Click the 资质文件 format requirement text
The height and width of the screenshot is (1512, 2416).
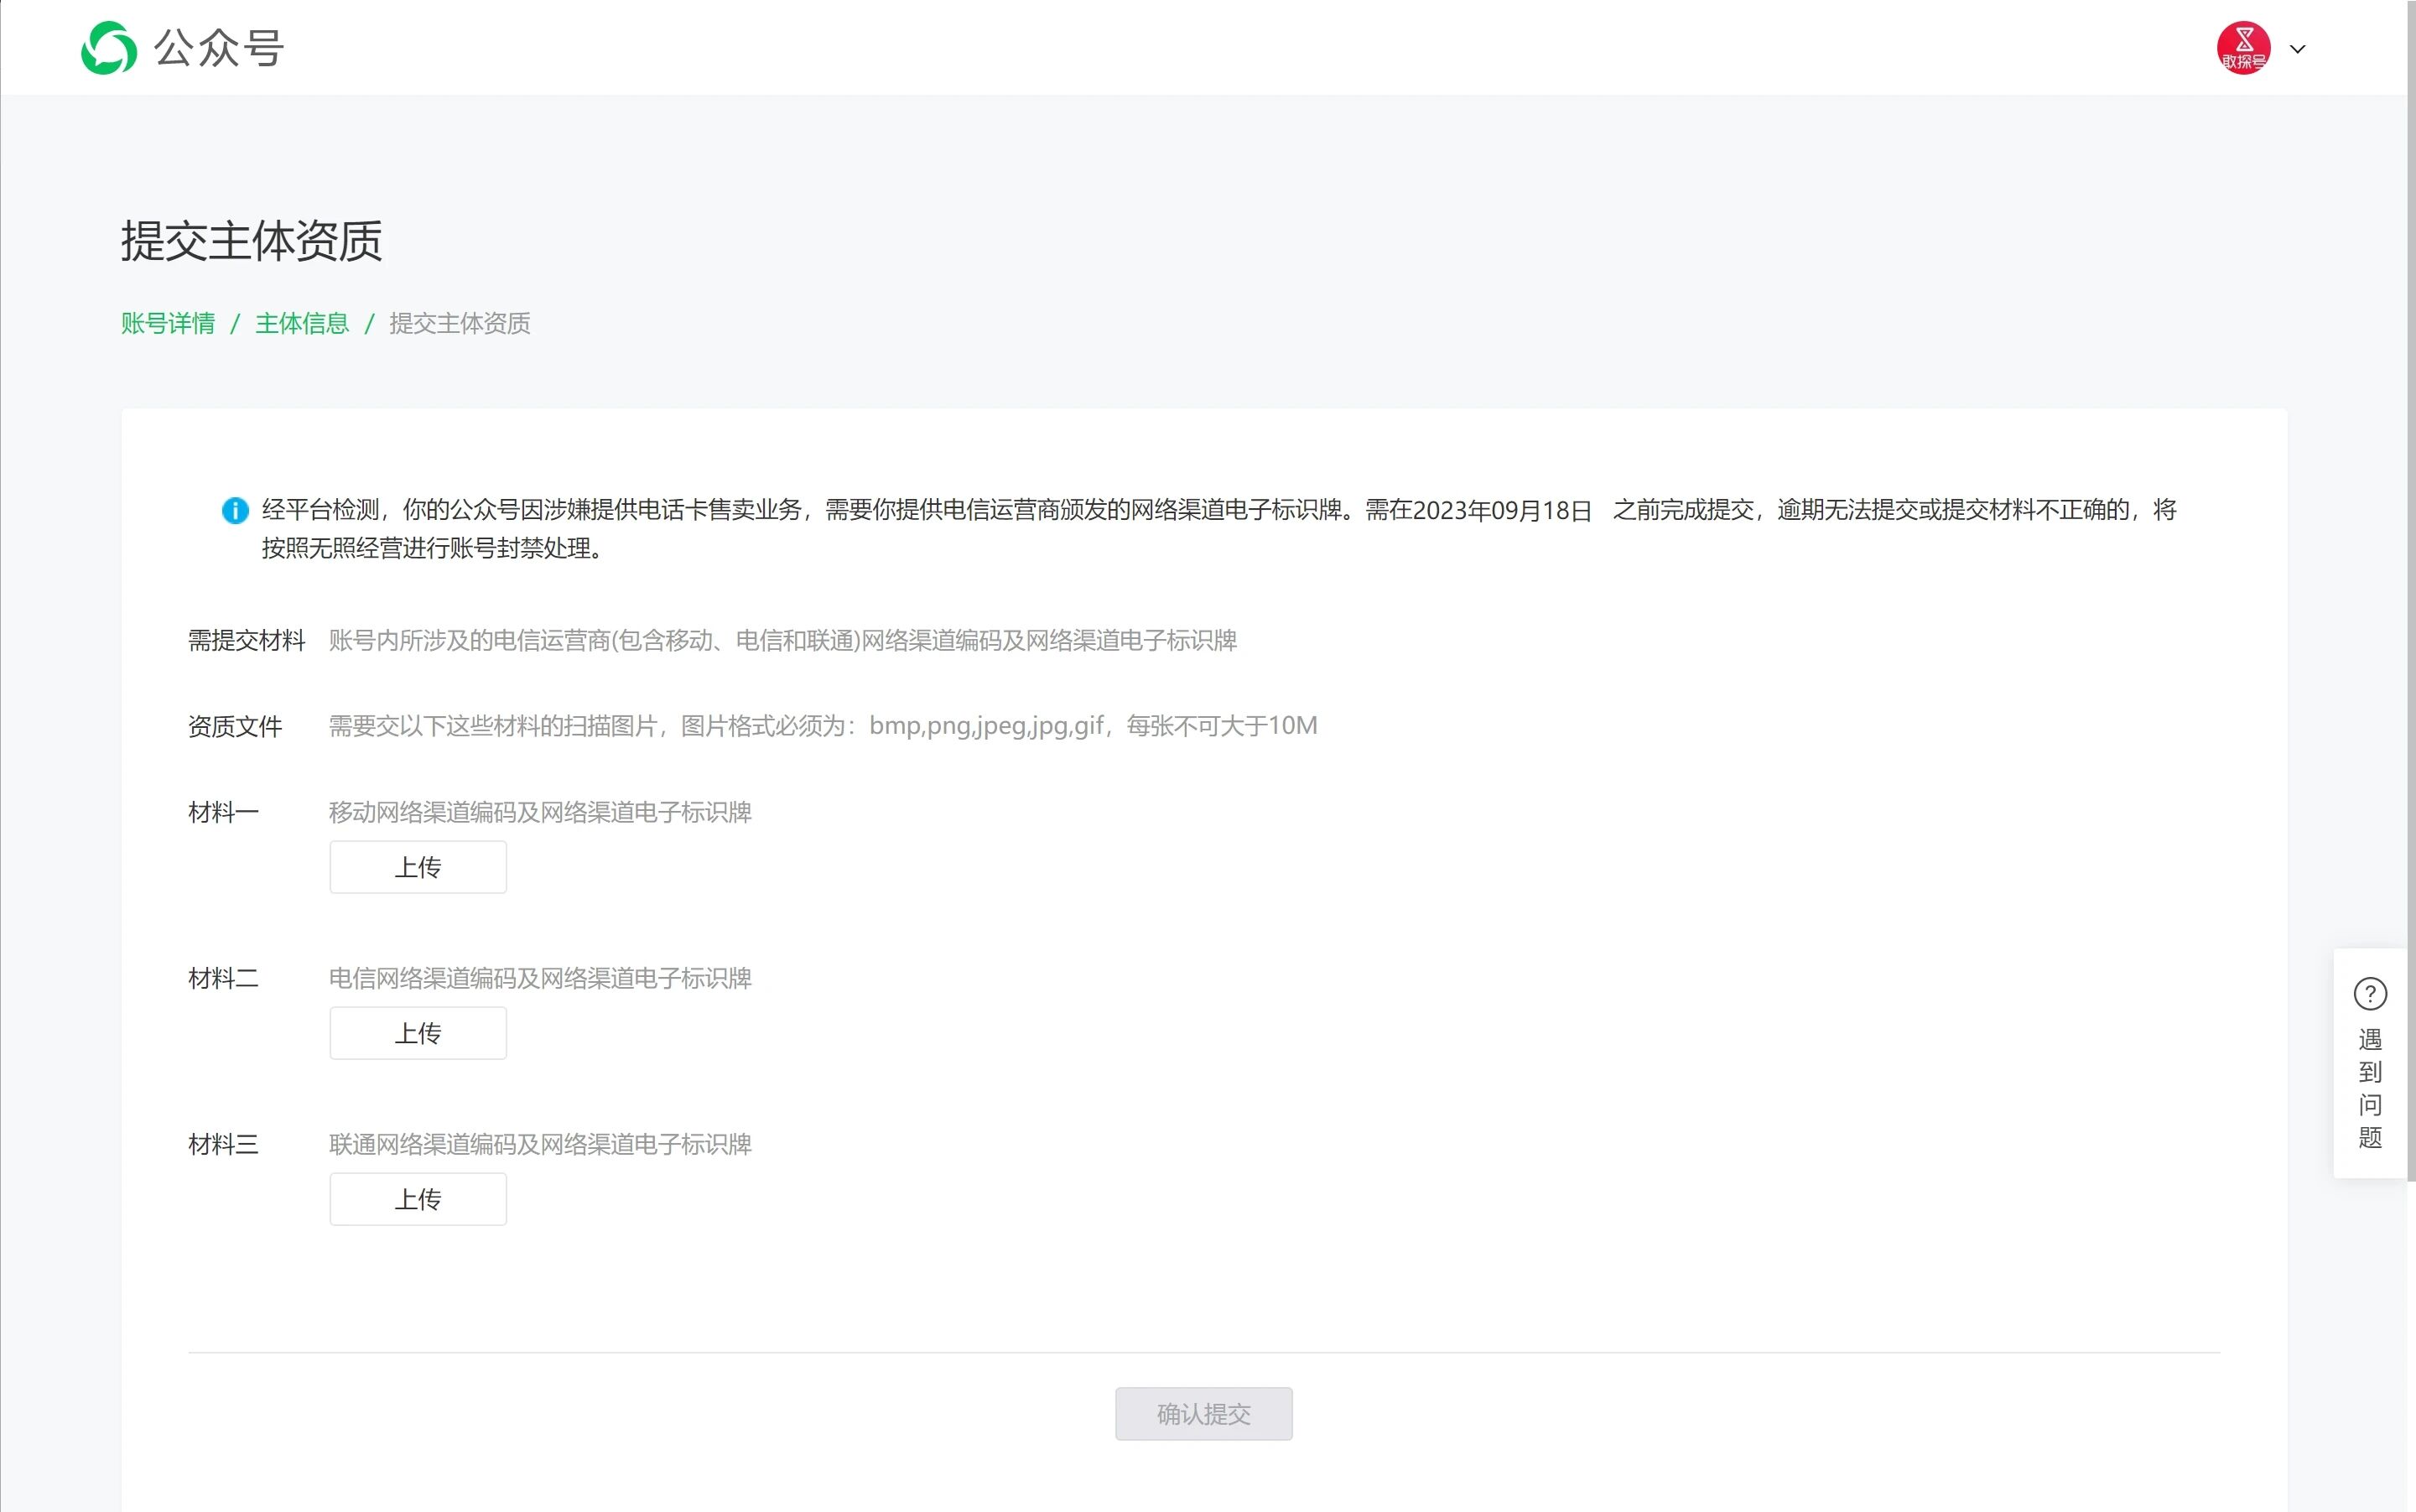click(822, 726)
